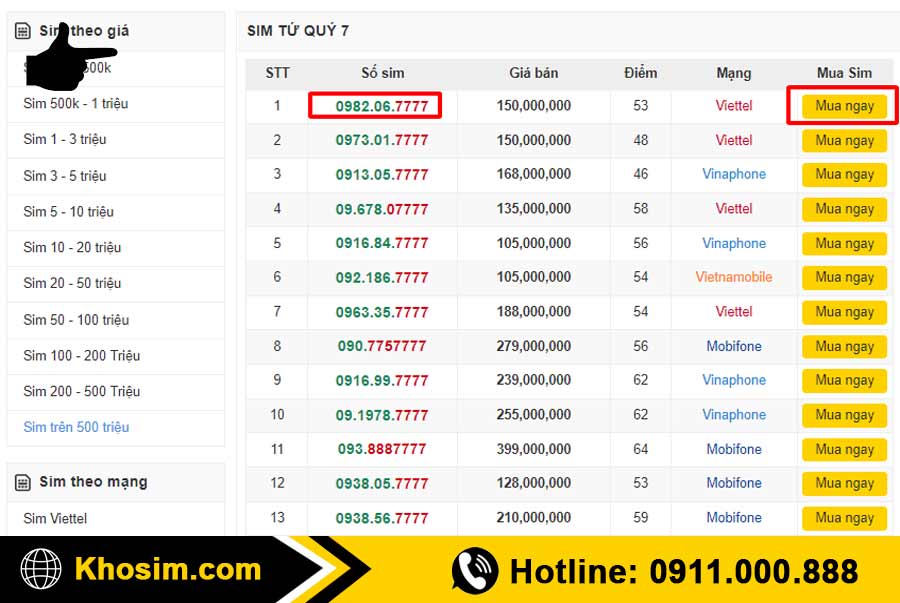Open sim number 09.678.07777
This screenshot has width=900, height=603.
click(382, 209)
